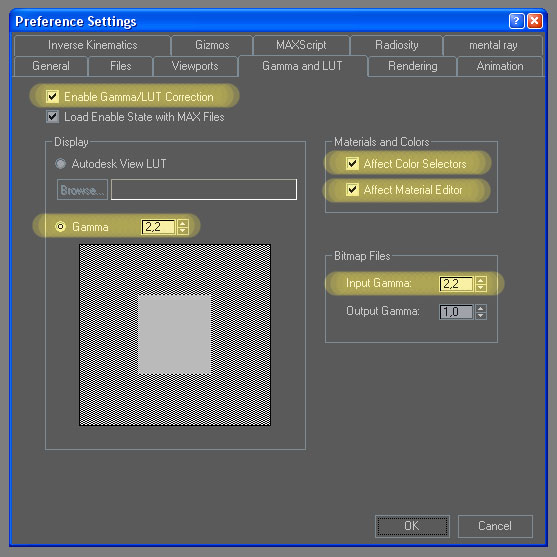Click the LUT file path field
Viewport: 557px width, 557px height.
click(x=204, y=190)
